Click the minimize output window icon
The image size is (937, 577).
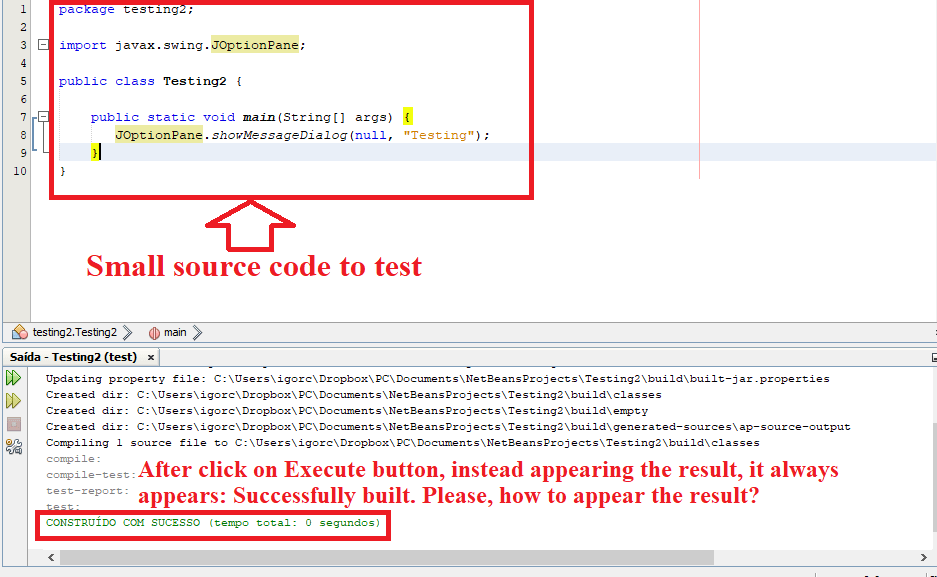(x=934, y=358)
